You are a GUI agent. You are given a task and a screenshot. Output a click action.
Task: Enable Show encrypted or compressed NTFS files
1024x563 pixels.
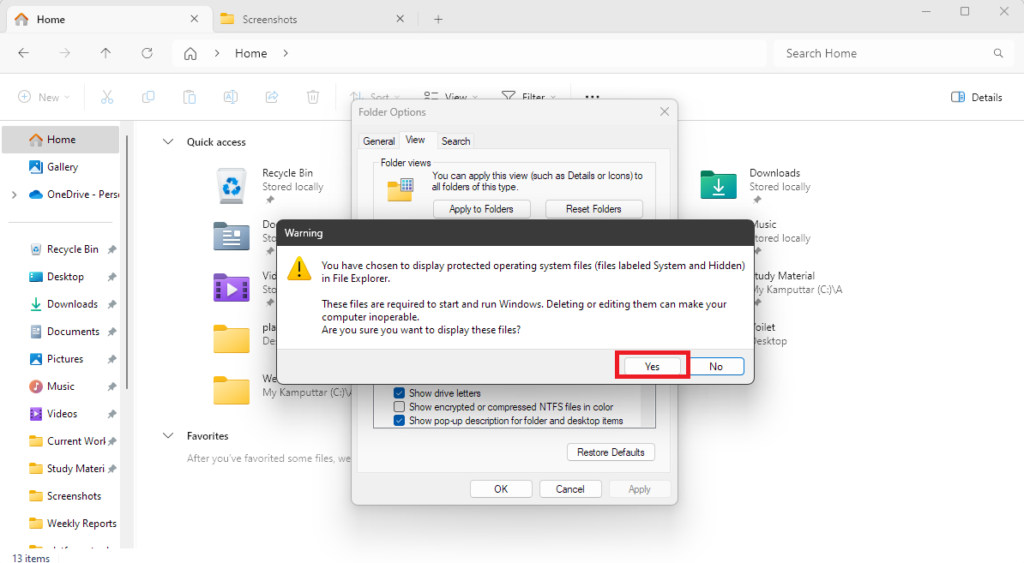click(399, 407)
